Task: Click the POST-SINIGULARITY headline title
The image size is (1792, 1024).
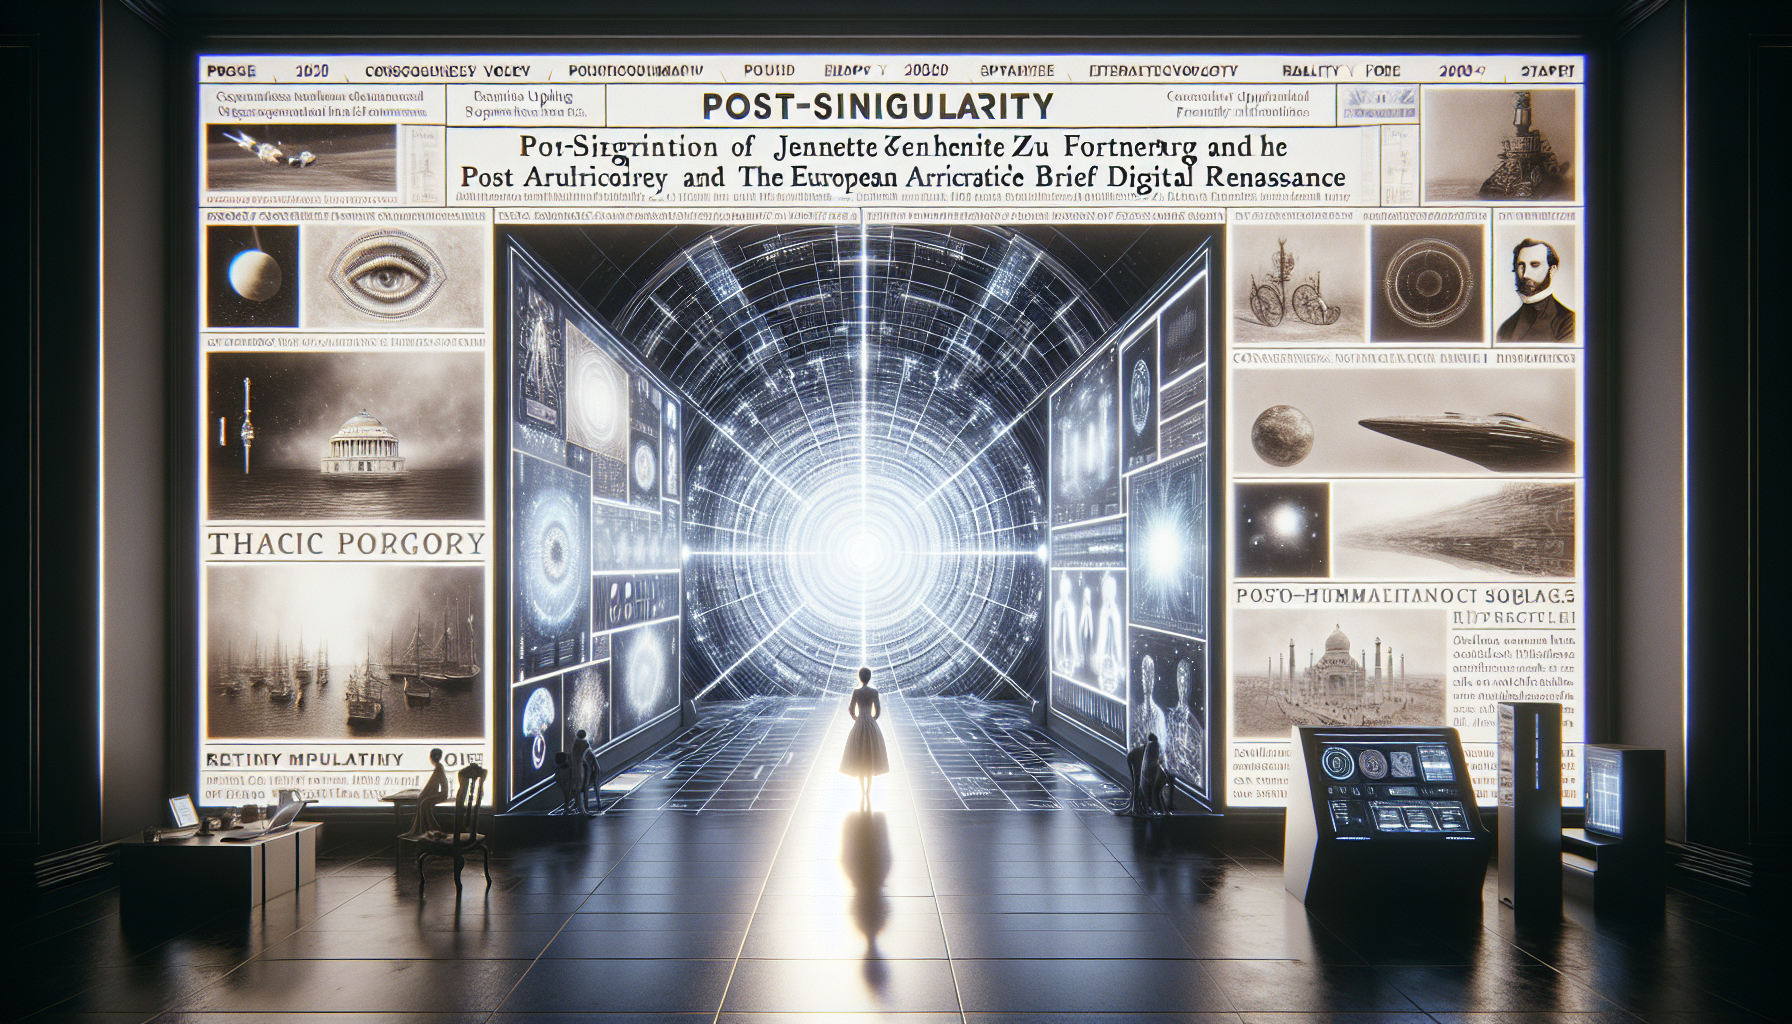Action: coord(877,105)
